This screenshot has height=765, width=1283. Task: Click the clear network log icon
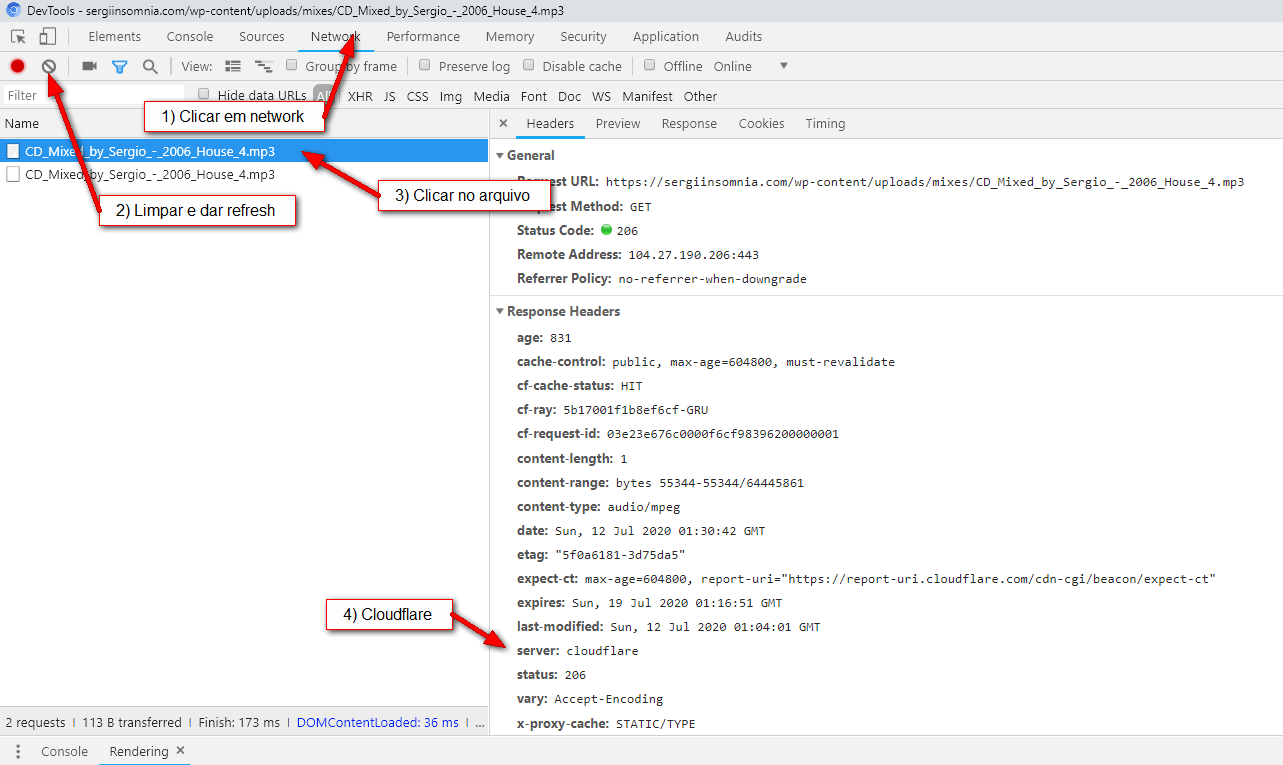[48, 66]
